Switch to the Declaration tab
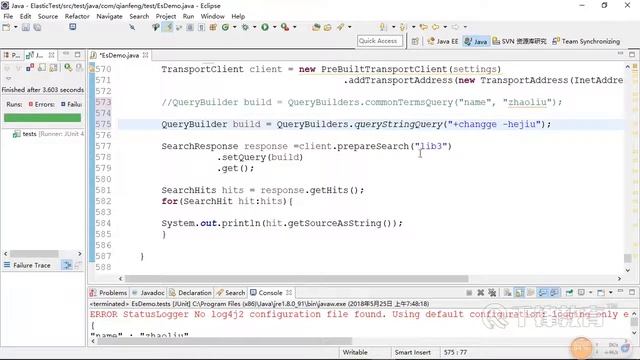Image resolution: width=640 pixels, height=360 pixels. [191, 293]
